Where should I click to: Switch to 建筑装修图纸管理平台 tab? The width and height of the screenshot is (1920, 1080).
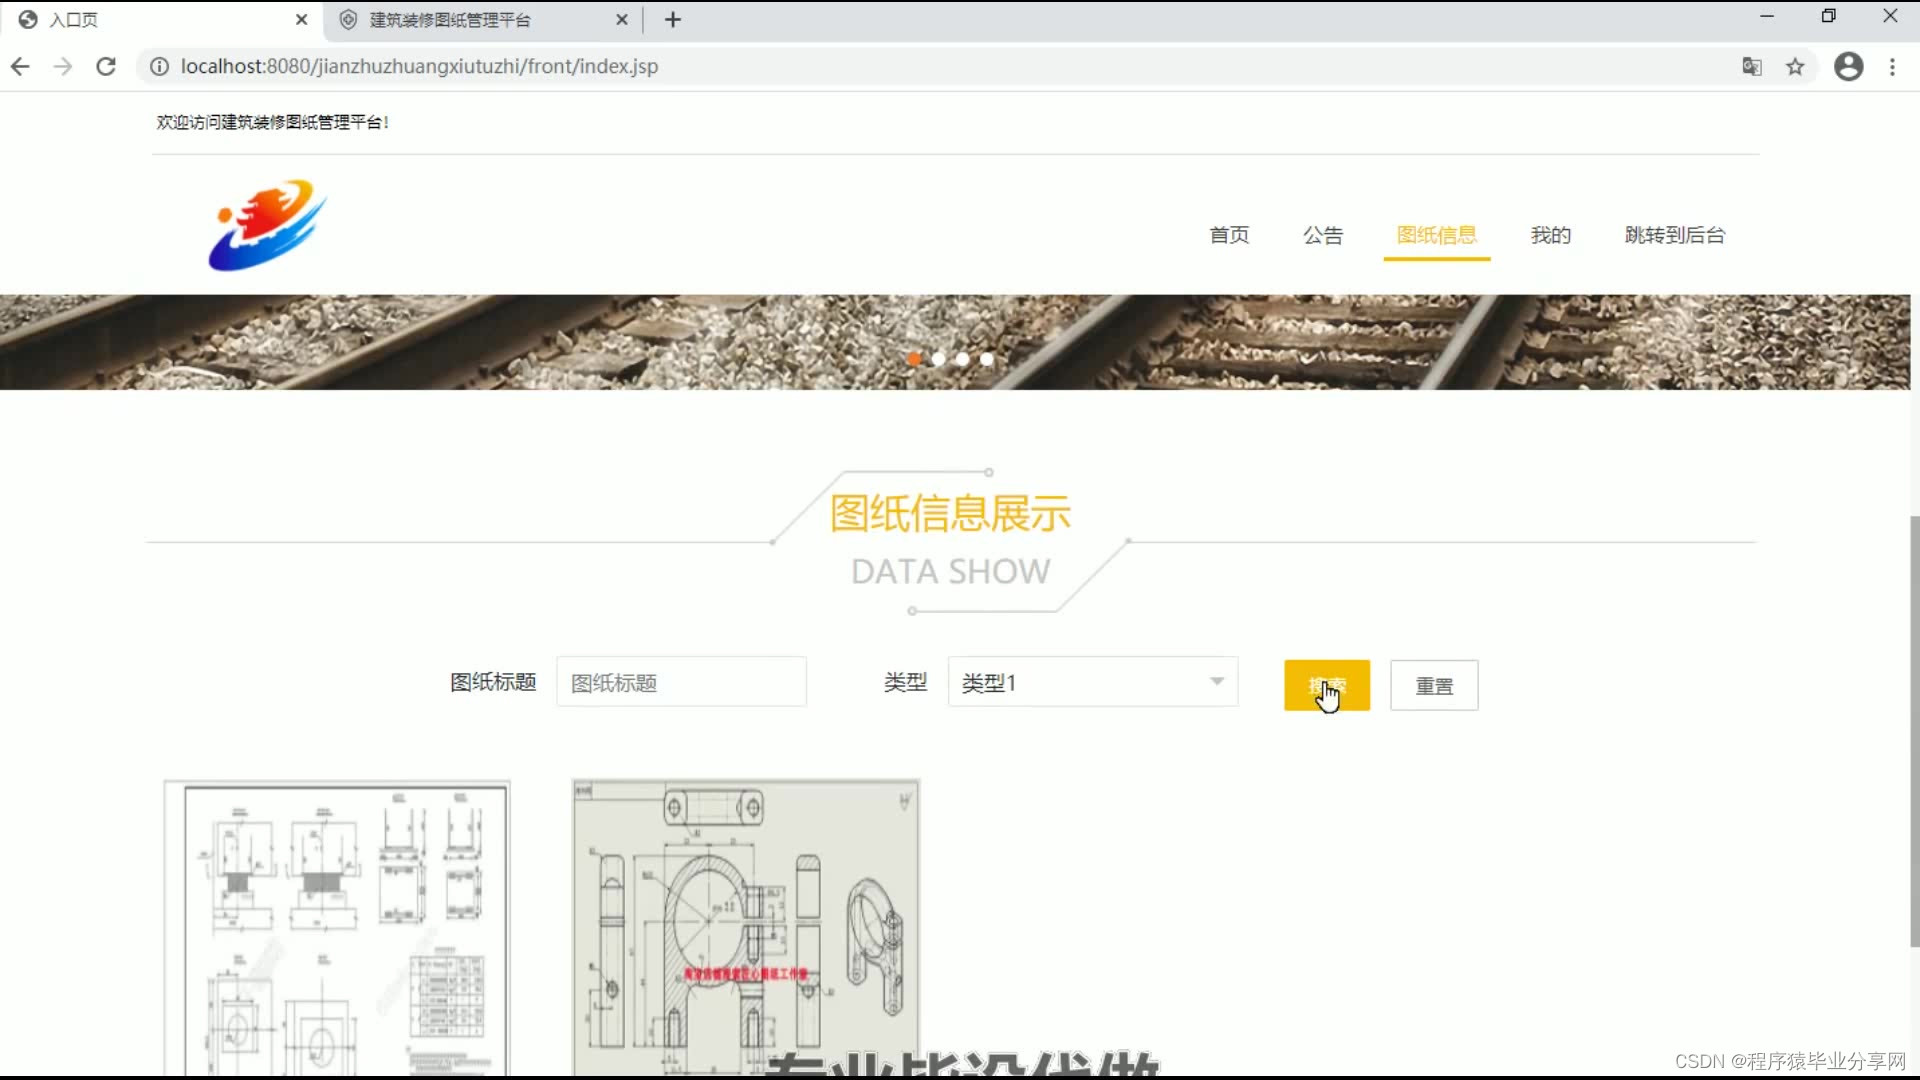point(450,20)
